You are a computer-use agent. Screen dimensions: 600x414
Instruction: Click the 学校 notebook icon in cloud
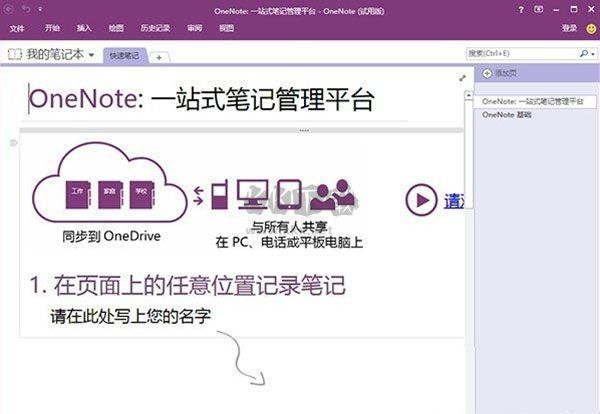[x=142, y=195]
